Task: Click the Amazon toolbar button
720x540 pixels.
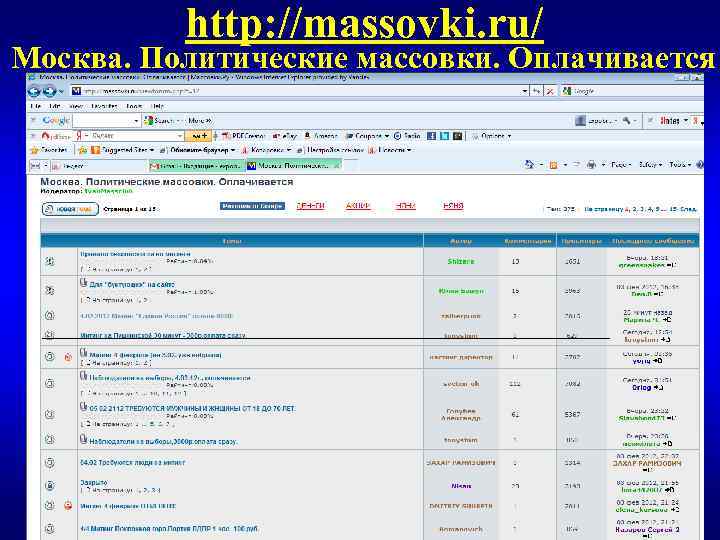Action: [321, 136]
